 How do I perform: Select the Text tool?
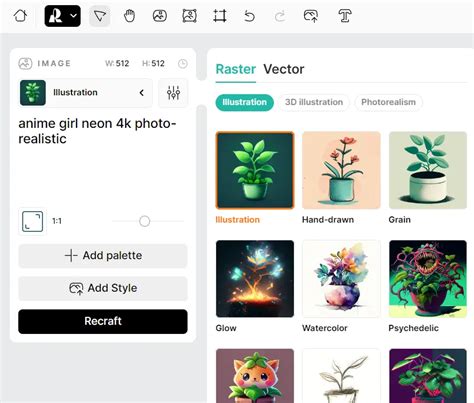(345, 16)
